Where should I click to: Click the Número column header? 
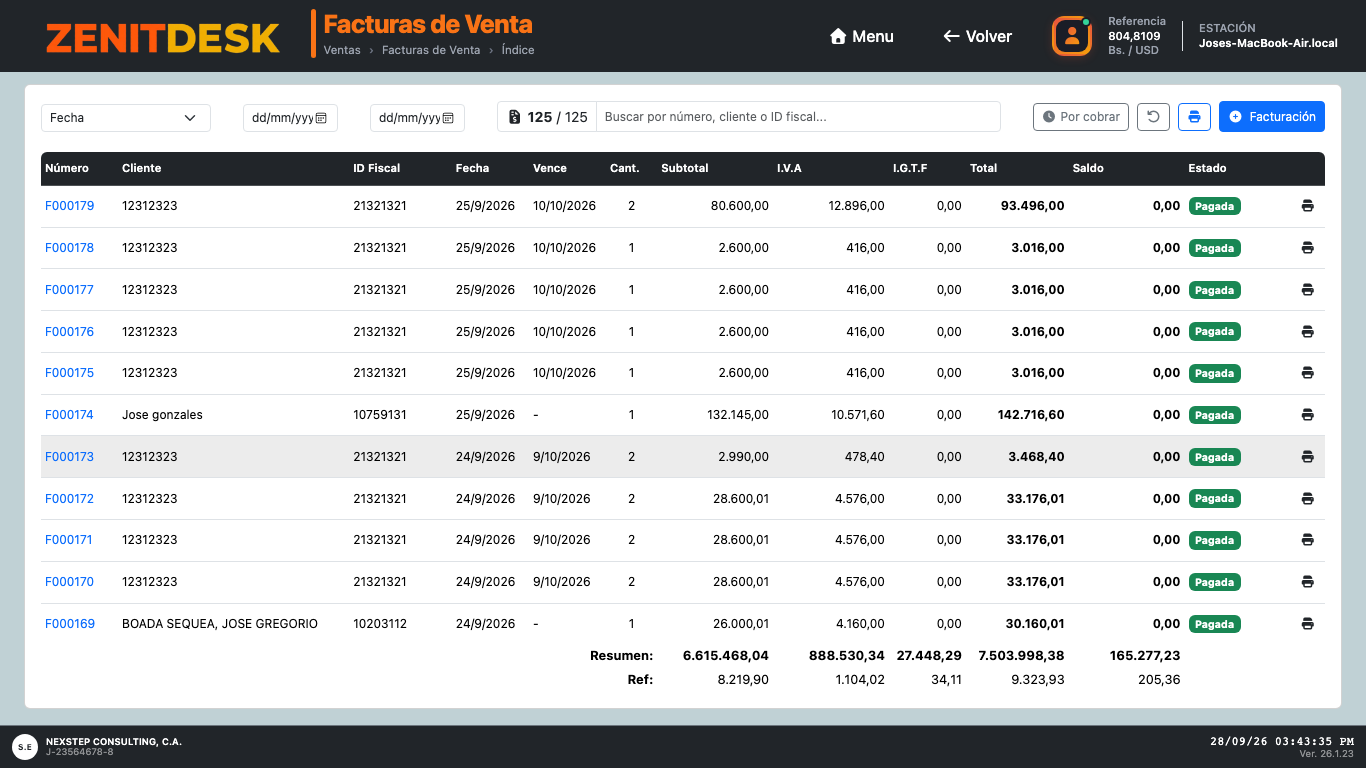pos(67,168)
